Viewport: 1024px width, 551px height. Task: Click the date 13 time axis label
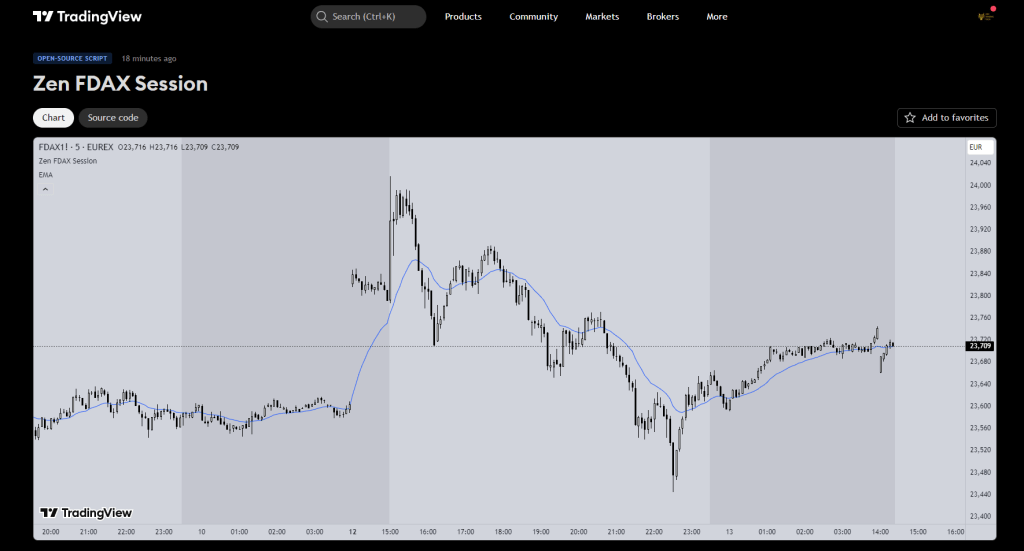pos(729,531)
